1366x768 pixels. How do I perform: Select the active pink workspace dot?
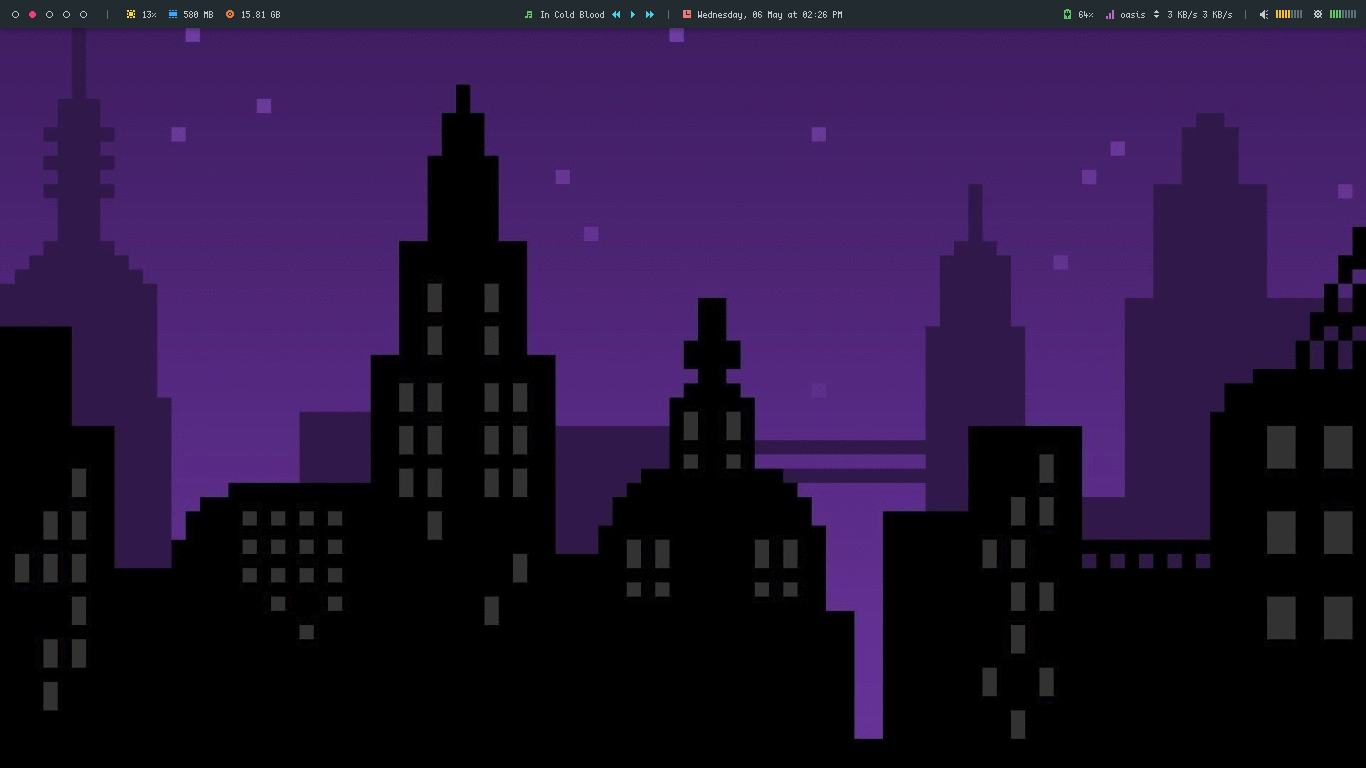click(33, 14)
